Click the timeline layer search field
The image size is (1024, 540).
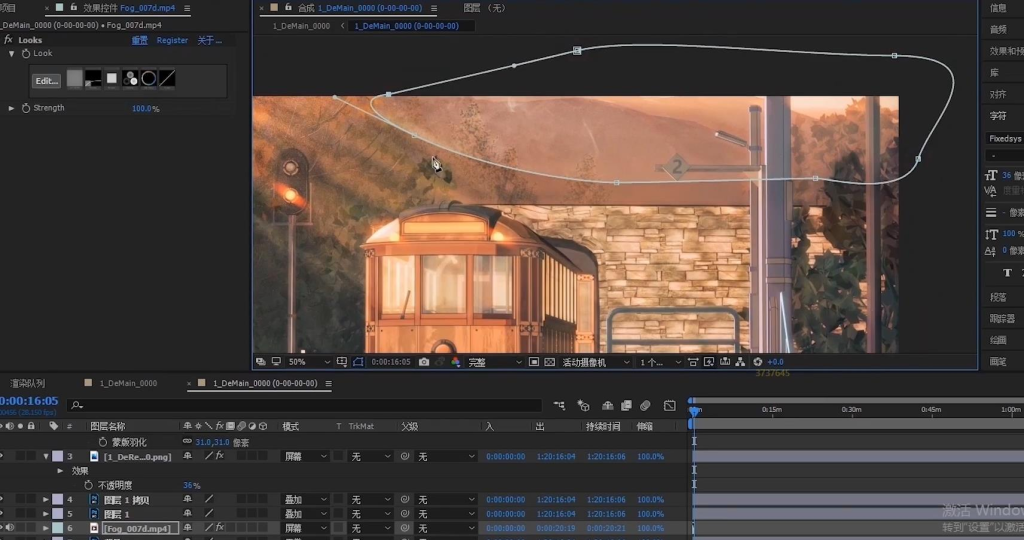click(304, 405)
